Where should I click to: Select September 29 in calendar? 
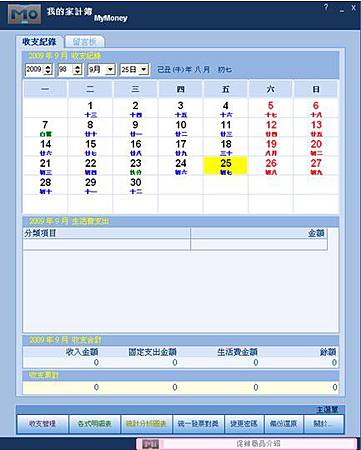click(x=90, y=185)
